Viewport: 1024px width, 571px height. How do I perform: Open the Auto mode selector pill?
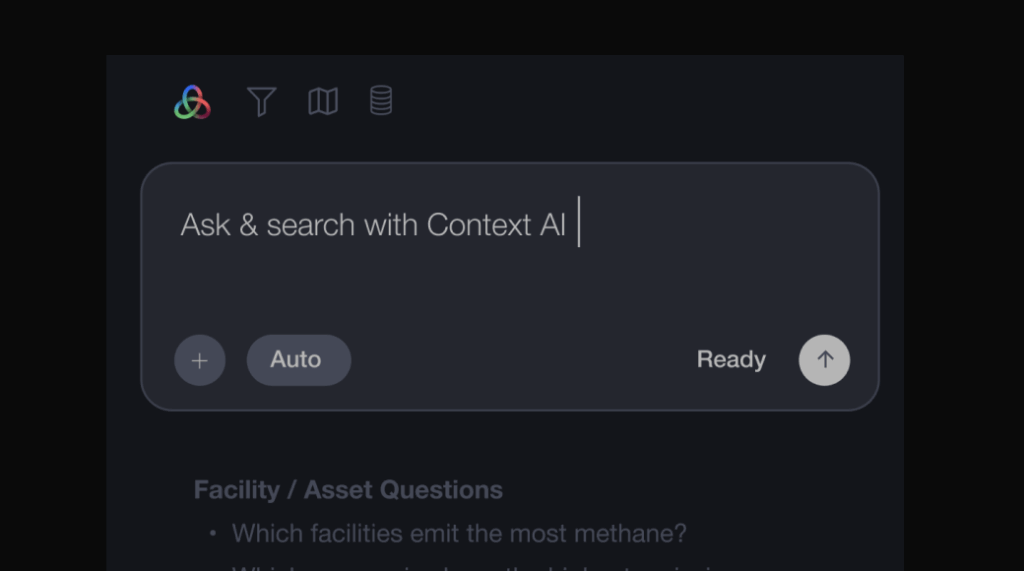(298, 360)
